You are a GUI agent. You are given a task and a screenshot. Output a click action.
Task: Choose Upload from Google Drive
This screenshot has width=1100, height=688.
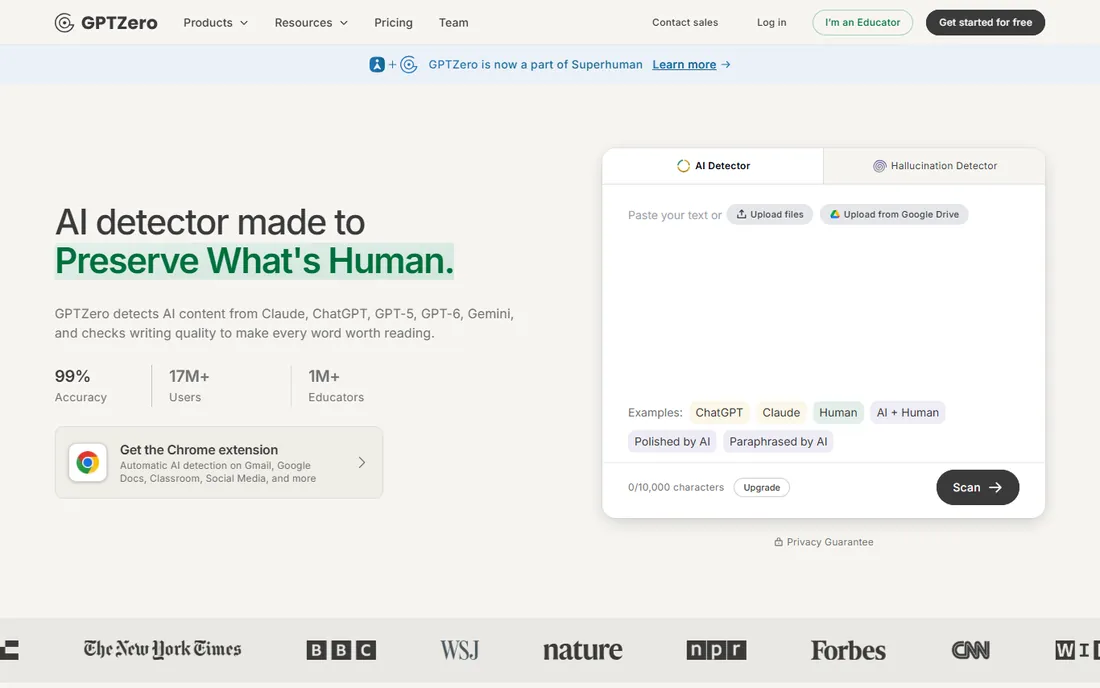click(x=894, y=215)
